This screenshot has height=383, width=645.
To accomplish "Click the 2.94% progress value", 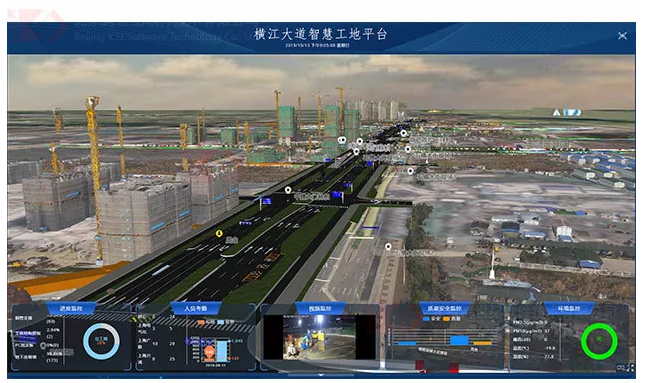I will (x=53, y=330).
